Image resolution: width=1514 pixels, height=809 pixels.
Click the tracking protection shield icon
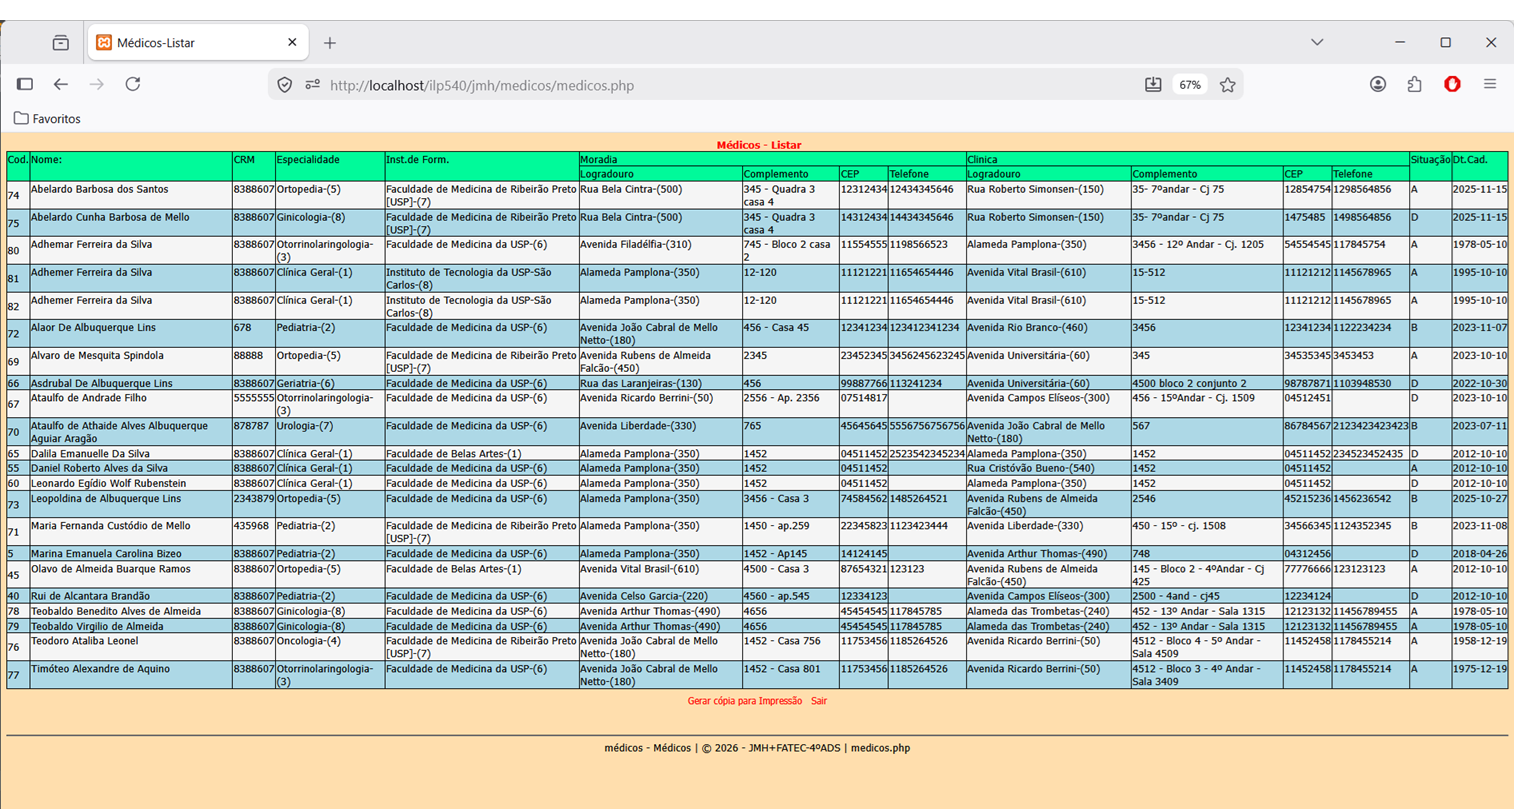click(x=285, y=85)
